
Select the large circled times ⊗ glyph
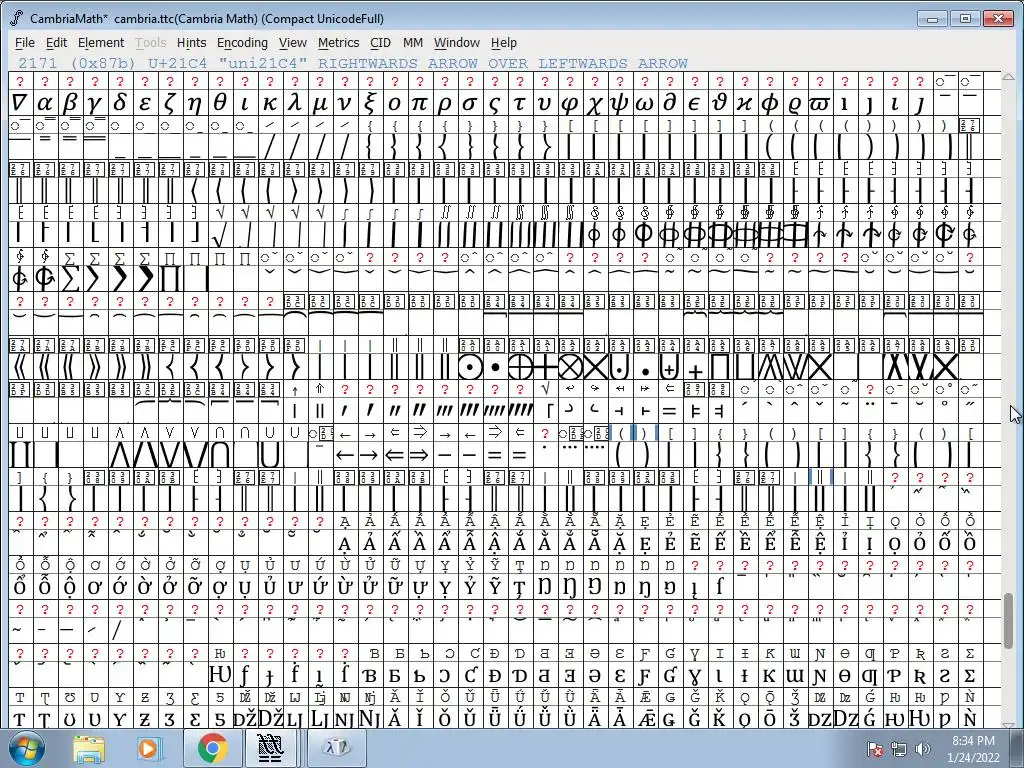tap(570, 367)
